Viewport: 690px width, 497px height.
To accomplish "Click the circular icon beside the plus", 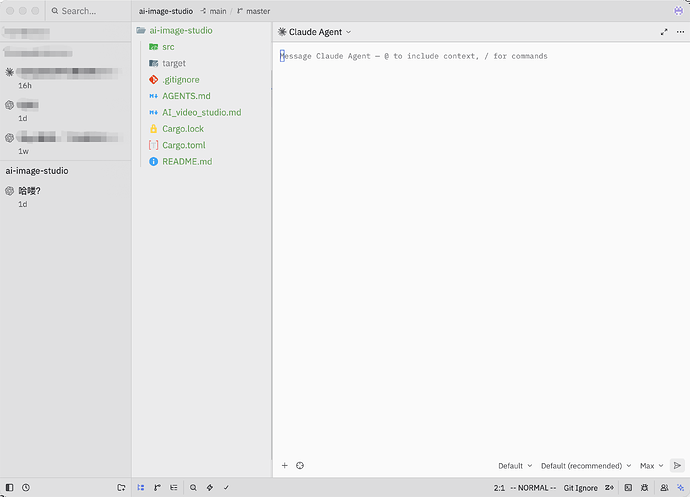I will click(x=300, y=465).
